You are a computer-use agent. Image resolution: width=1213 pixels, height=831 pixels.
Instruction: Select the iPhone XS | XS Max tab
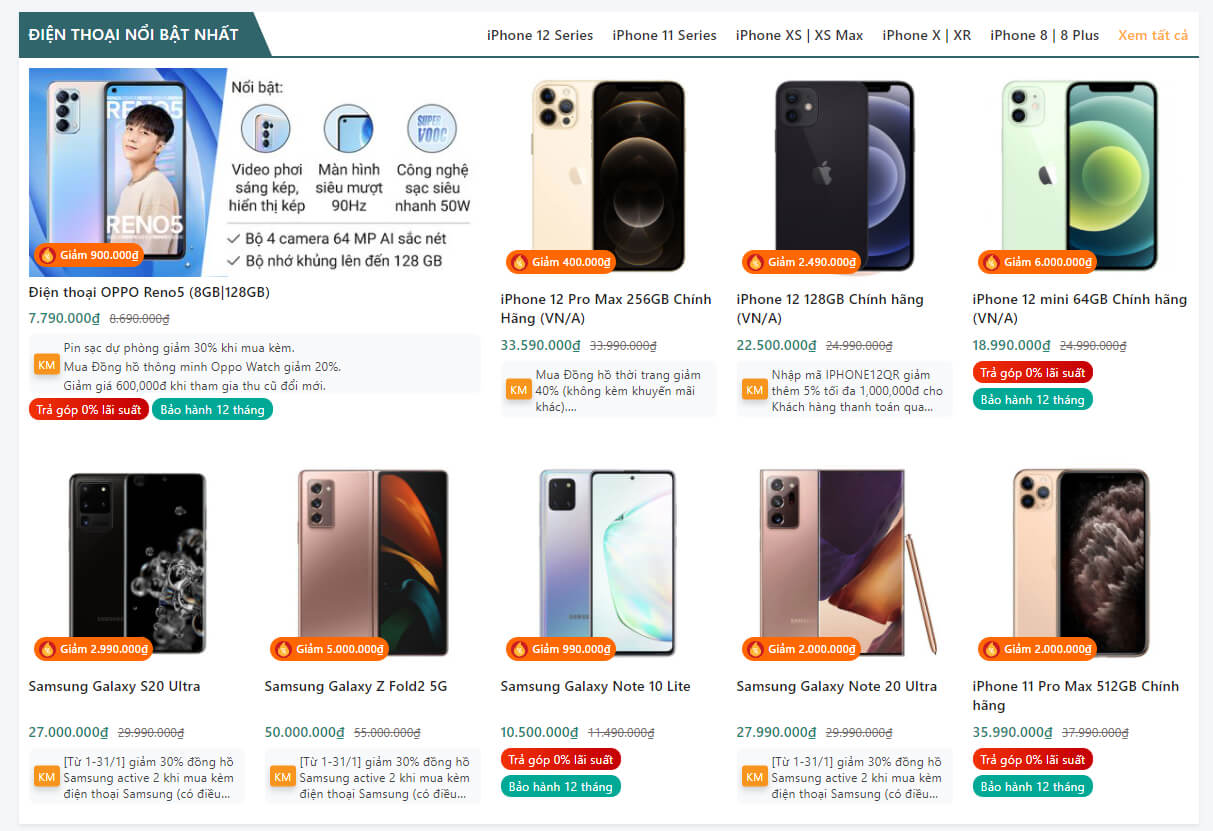(x=799, y=35)
